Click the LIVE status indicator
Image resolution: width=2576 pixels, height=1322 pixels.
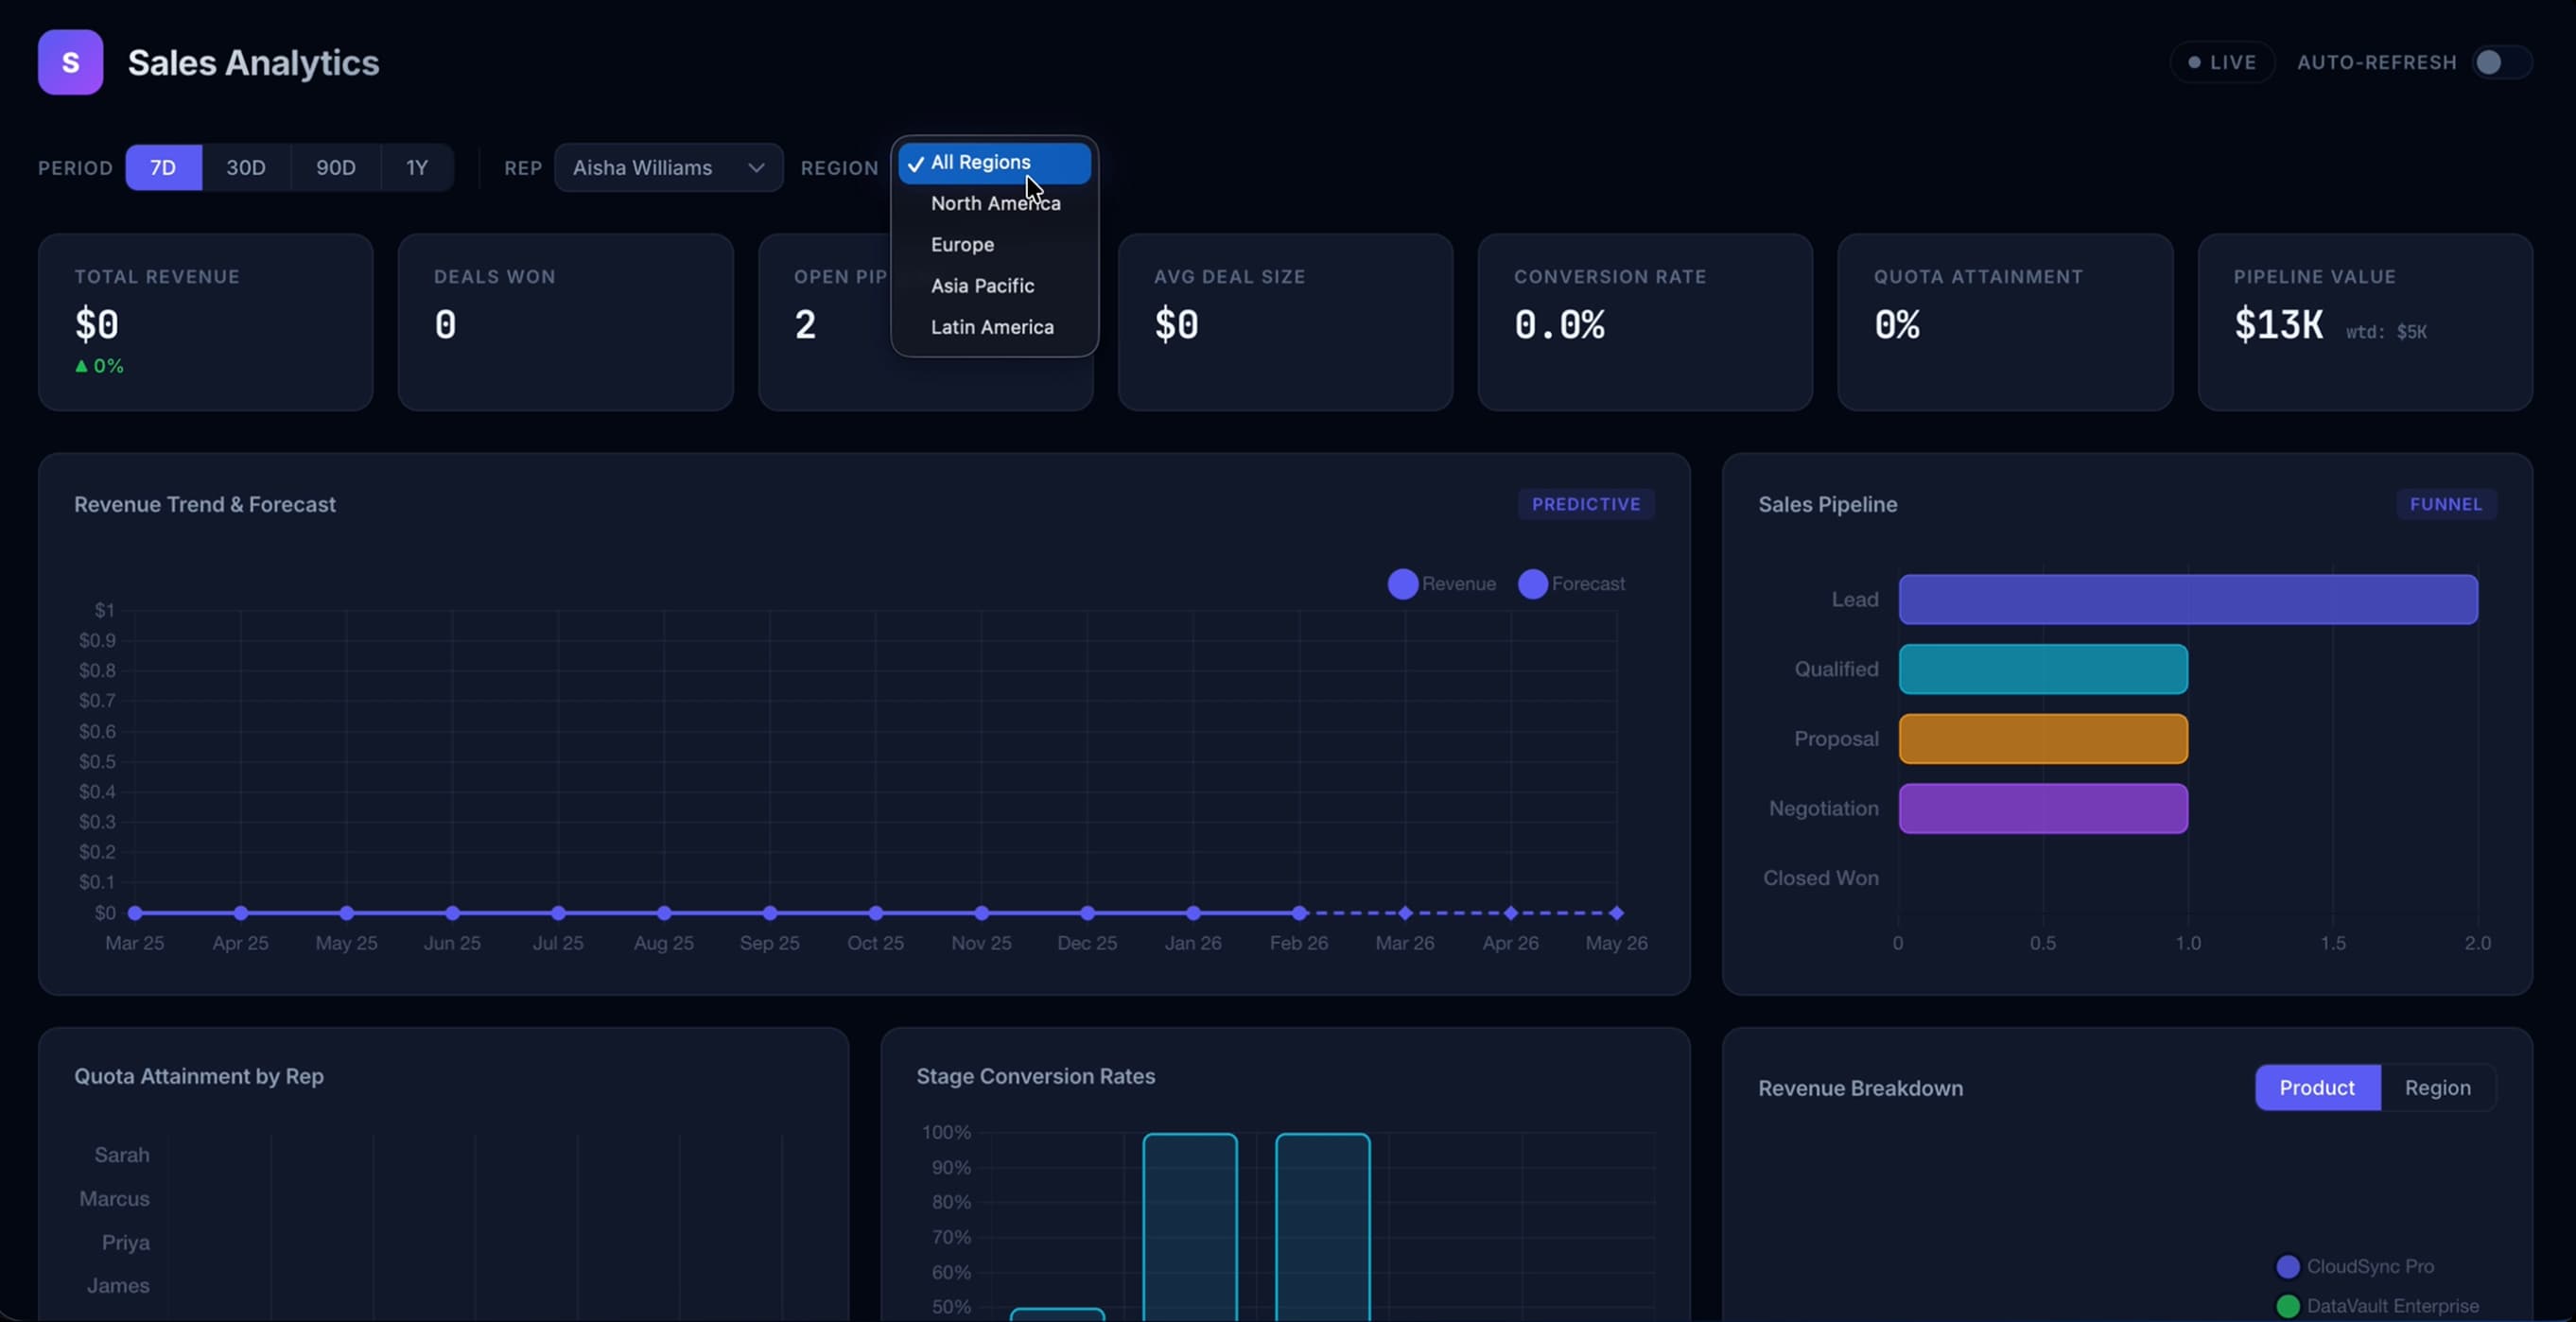coord(2222,62)
